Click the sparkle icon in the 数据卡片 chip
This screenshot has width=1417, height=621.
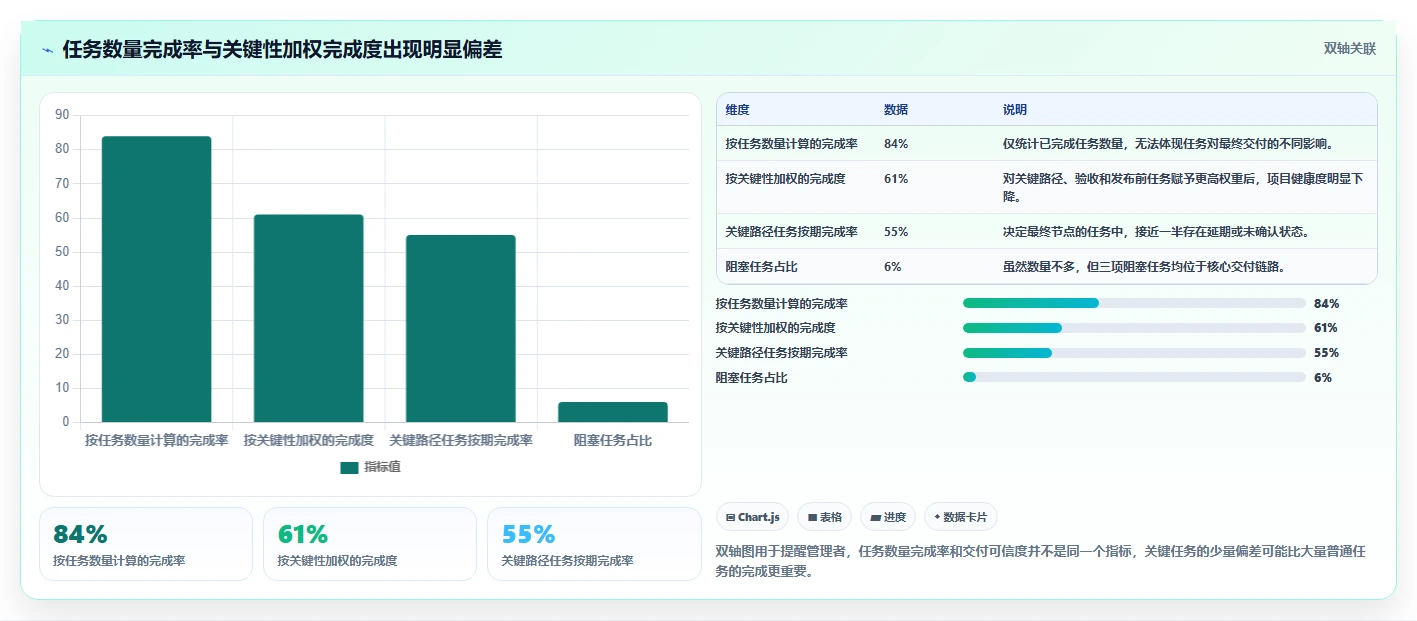click(x=937, y=518)
